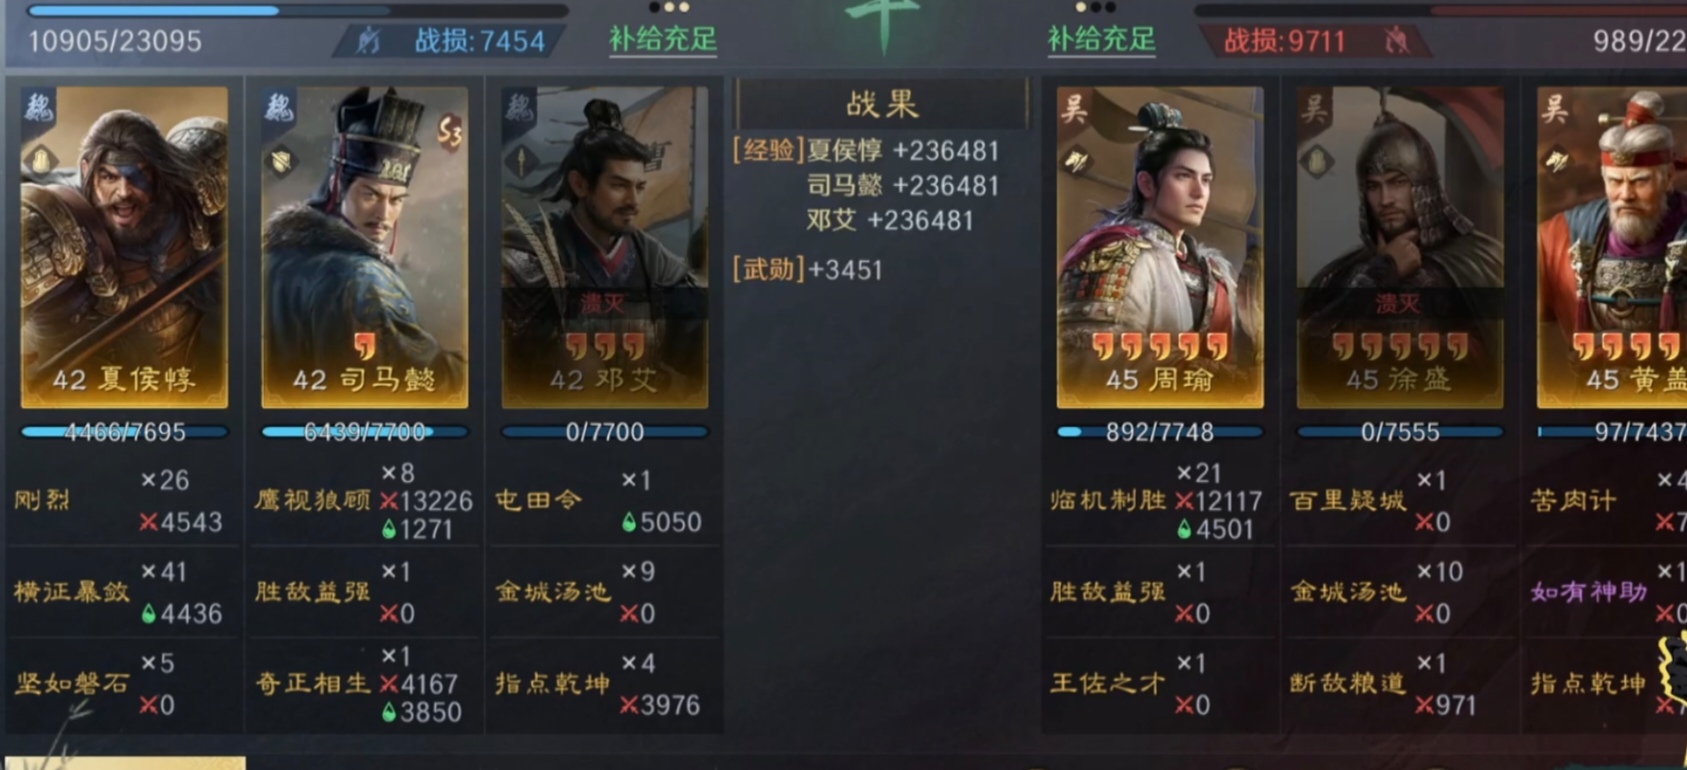This screenshot has height=770, width=1687.
Task: Select the 战果 results header tab
Action: coord(882,104)
